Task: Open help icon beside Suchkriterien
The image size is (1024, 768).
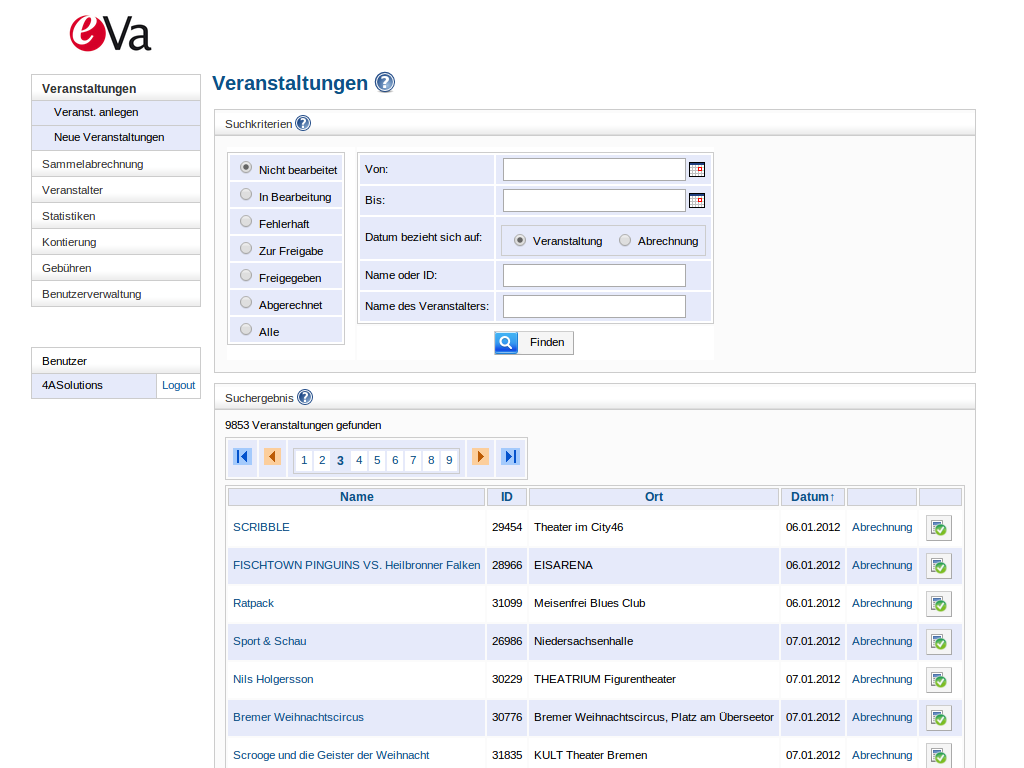Action: pyautogui.click(x=303, y=123)
